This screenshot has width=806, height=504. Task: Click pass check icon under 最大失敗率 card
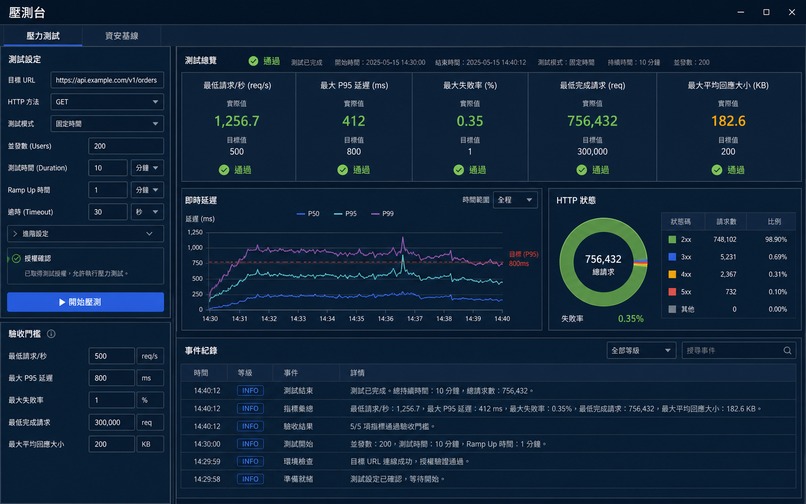click(x=459, y=170)
